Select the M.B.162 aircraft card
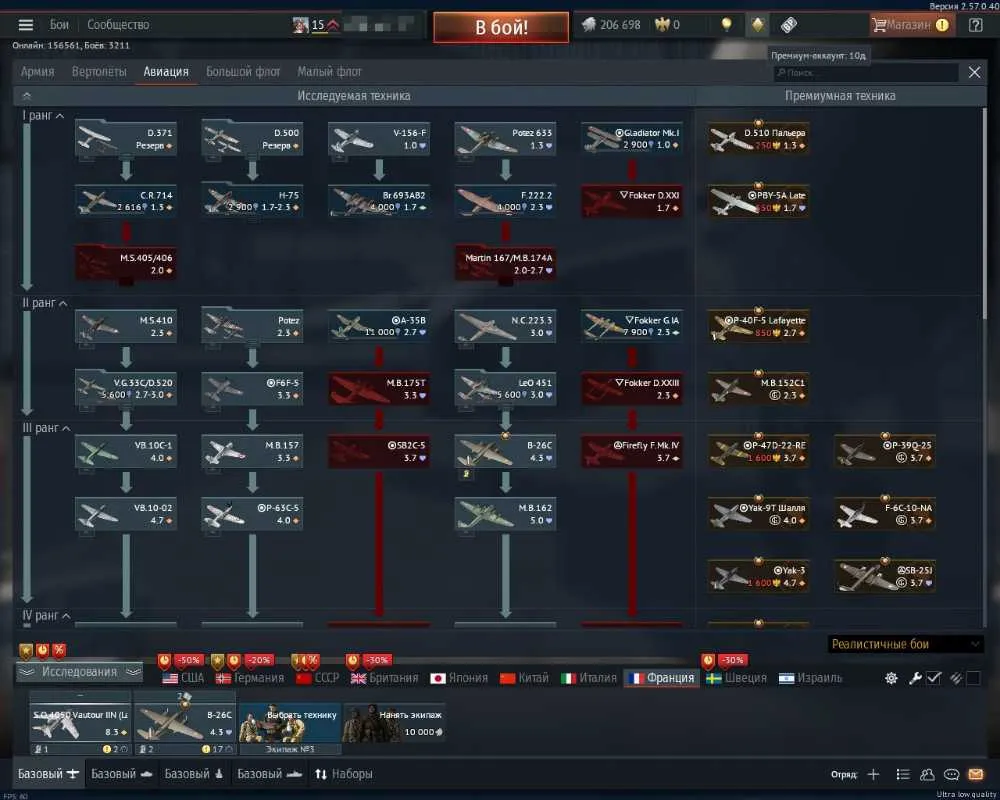 pyautogui.click(x=504, y=514)
